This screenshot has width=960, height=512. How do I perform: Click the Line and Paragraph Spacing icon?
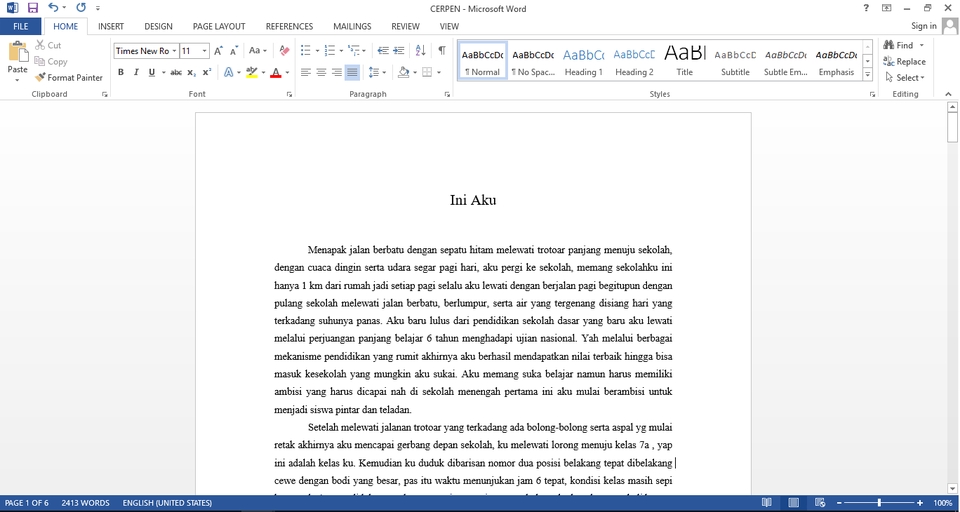coord(374,72)
